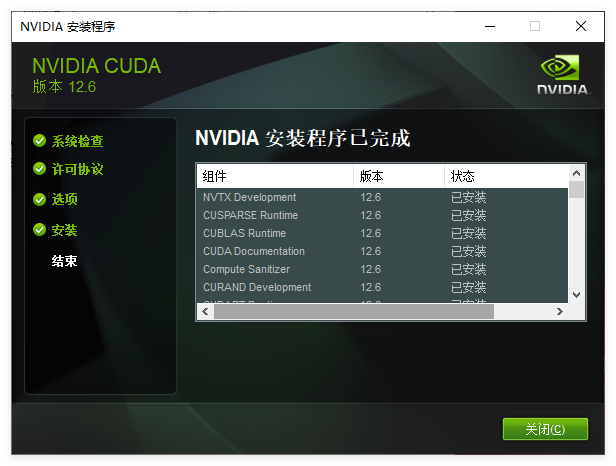Click the 关闭(C) button
The width and height of the screenshot is (616, 466).
[545, 429]
